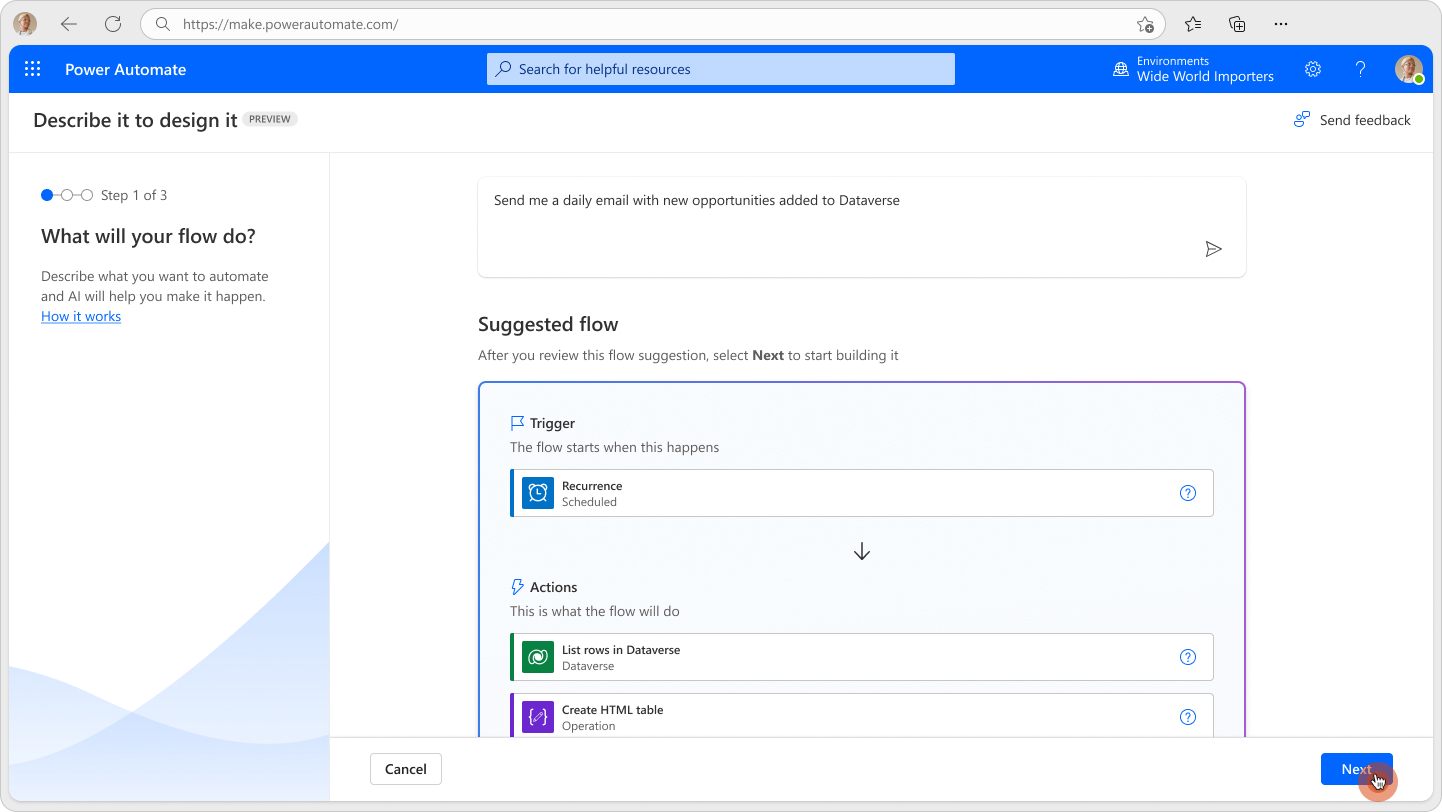Screen dimensions: 1442x812
Task: Reload the page with refresh icon
Action: [113, 24]
